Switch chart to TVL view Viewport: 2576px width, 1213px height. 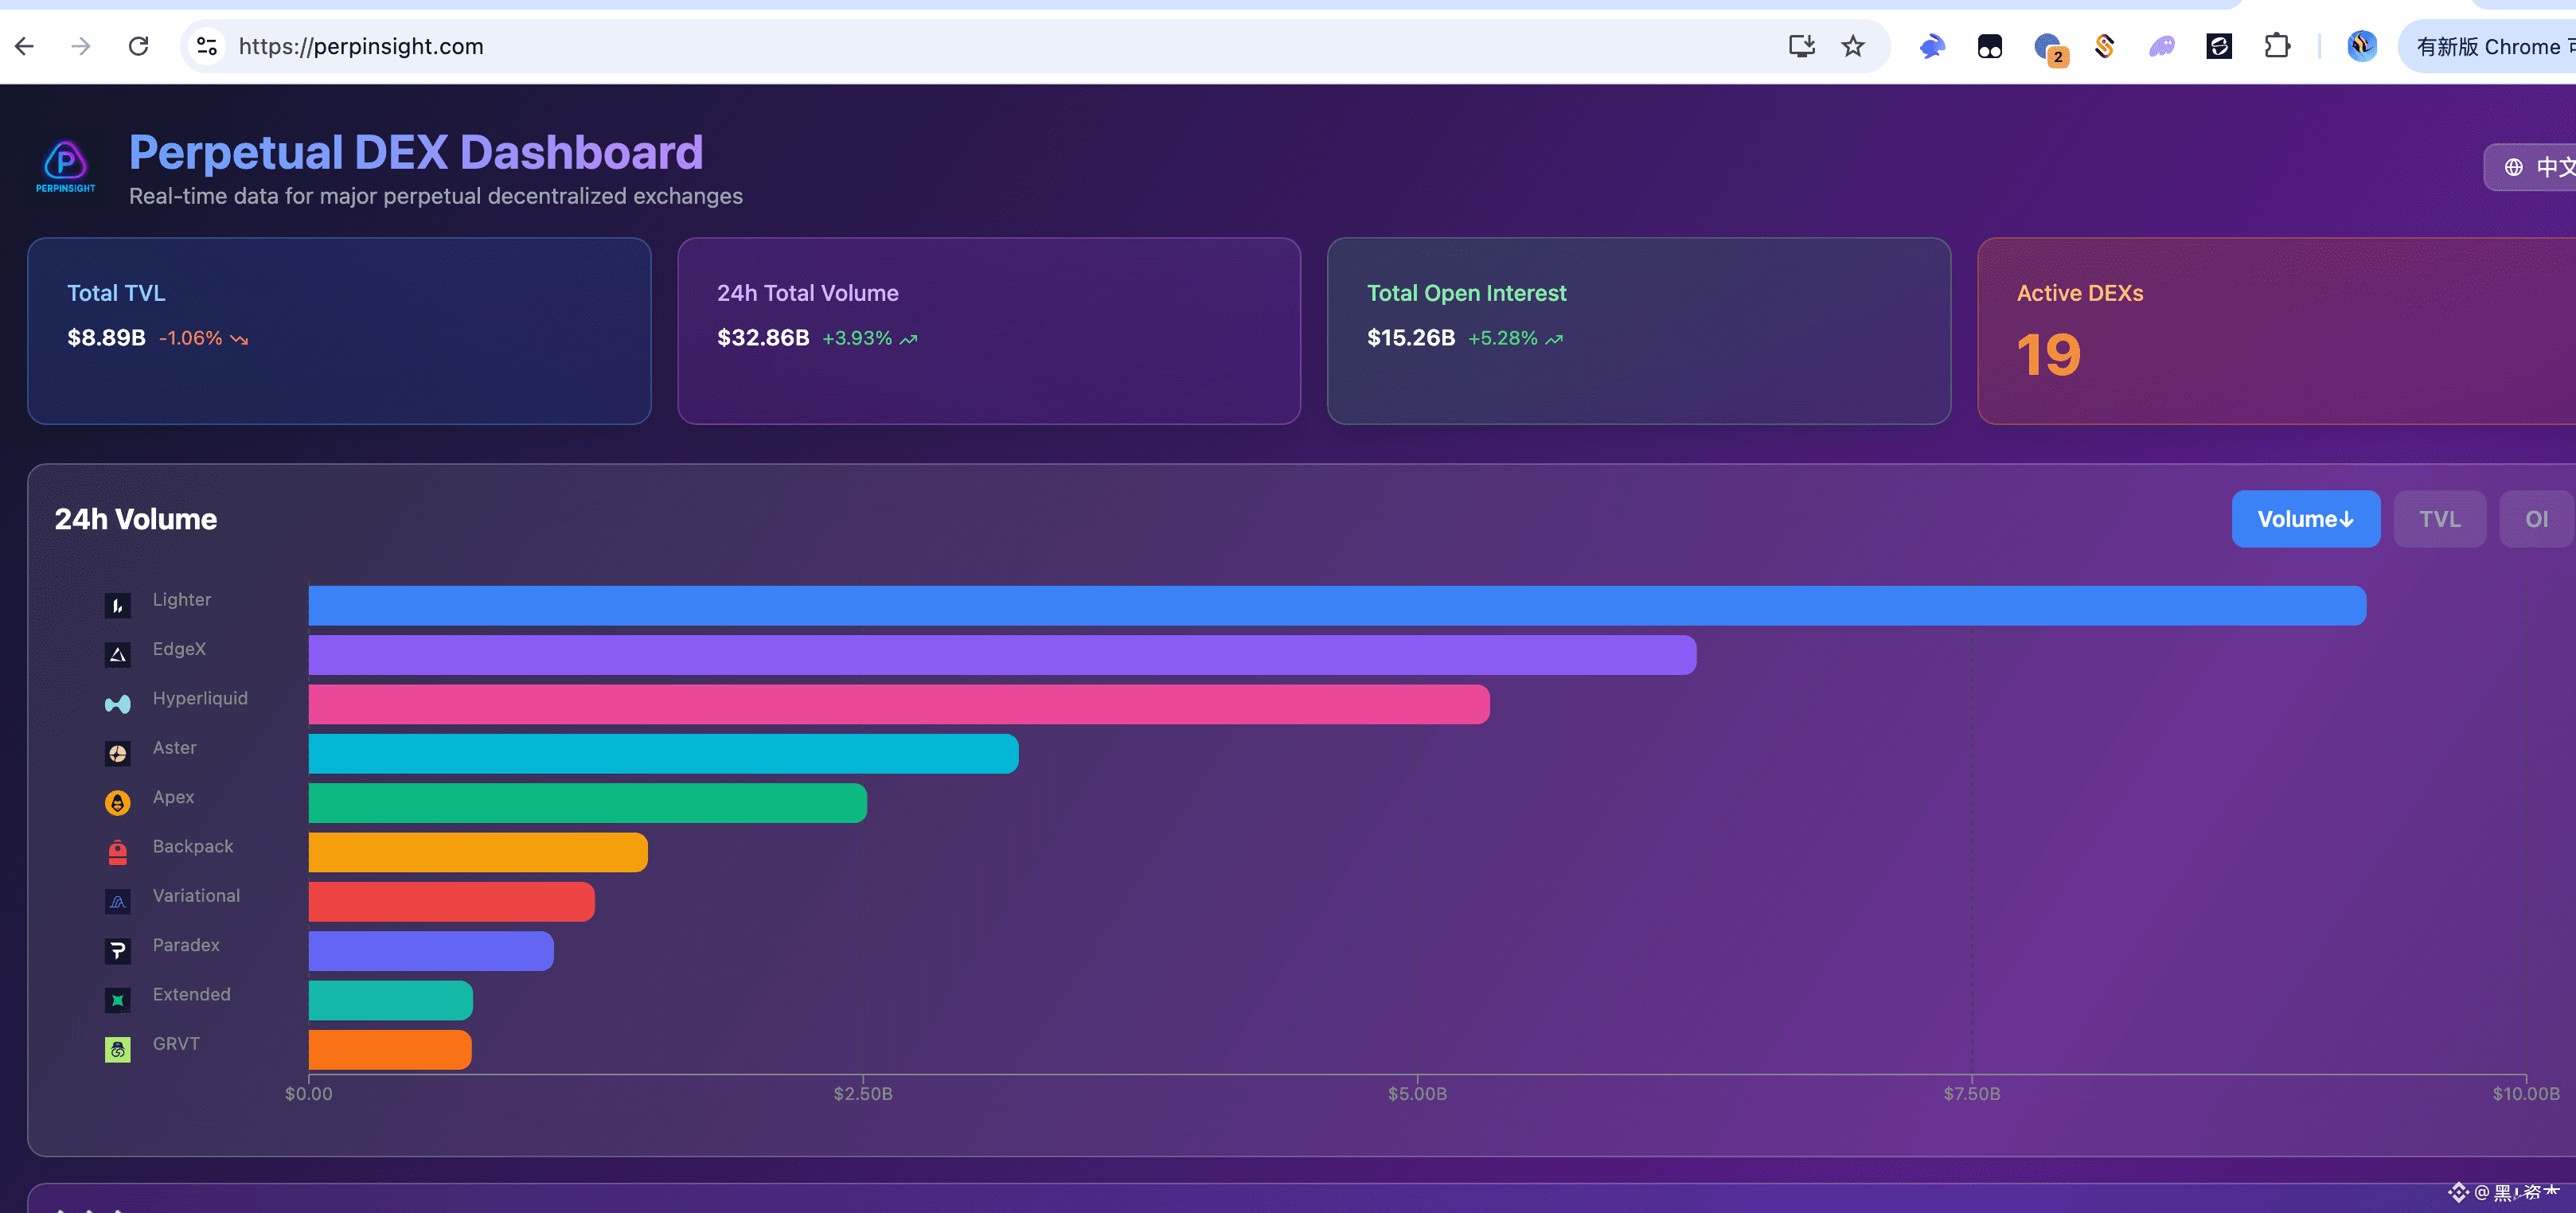(x=2438, y=519)
